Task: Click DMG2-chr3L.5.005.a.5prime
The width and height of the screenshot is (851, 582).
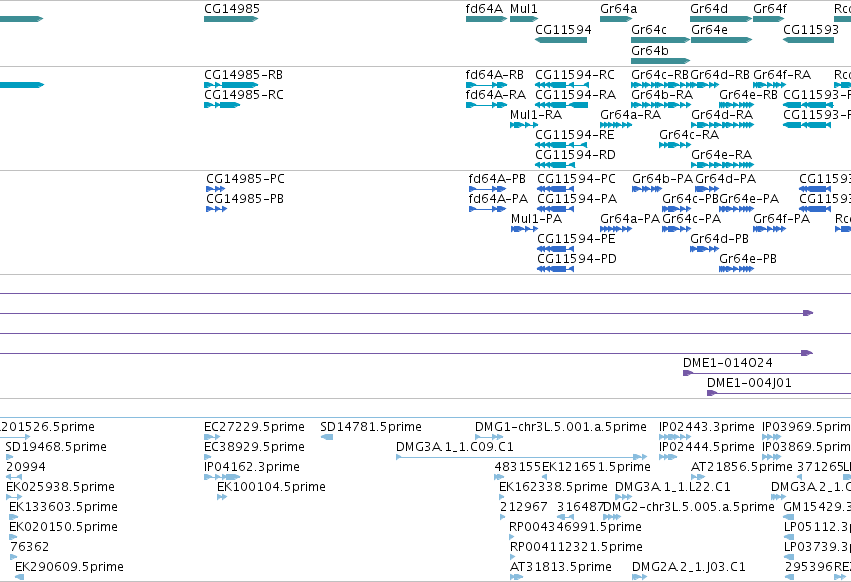Action: tap(612, 517)
